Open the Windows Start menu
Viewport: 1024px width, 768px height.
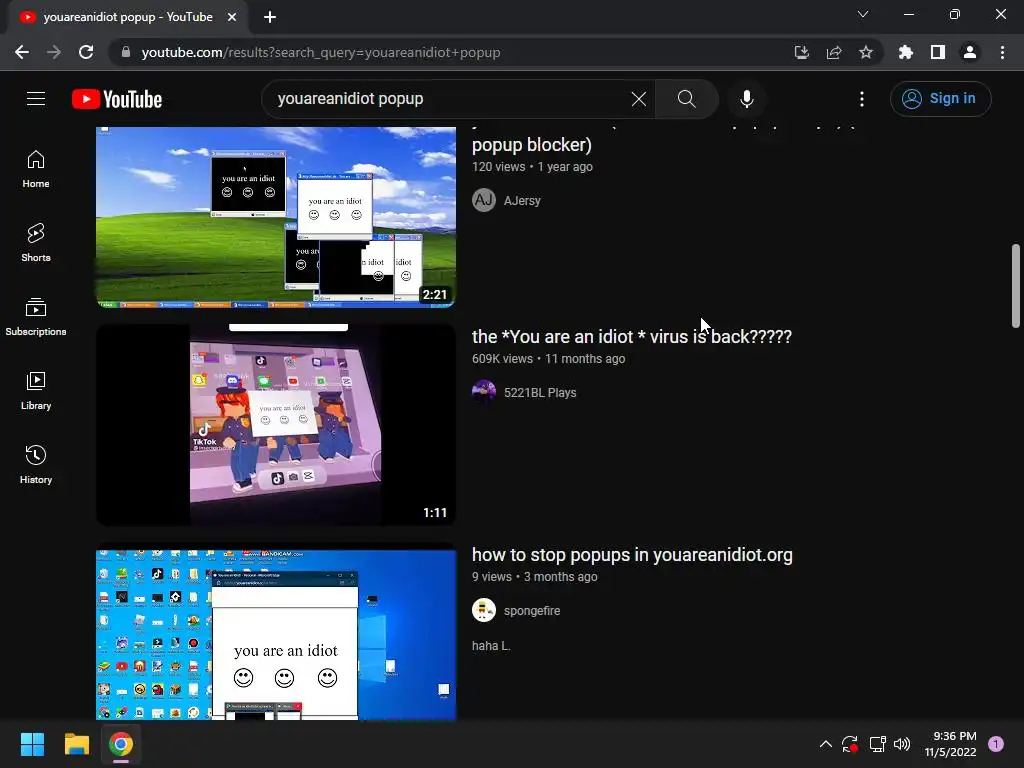click(x=32, y=744)
